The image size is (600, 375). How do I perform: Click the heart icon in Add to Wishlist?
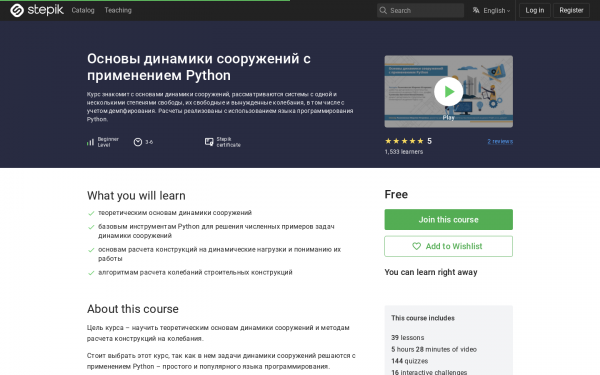[416, 246]
